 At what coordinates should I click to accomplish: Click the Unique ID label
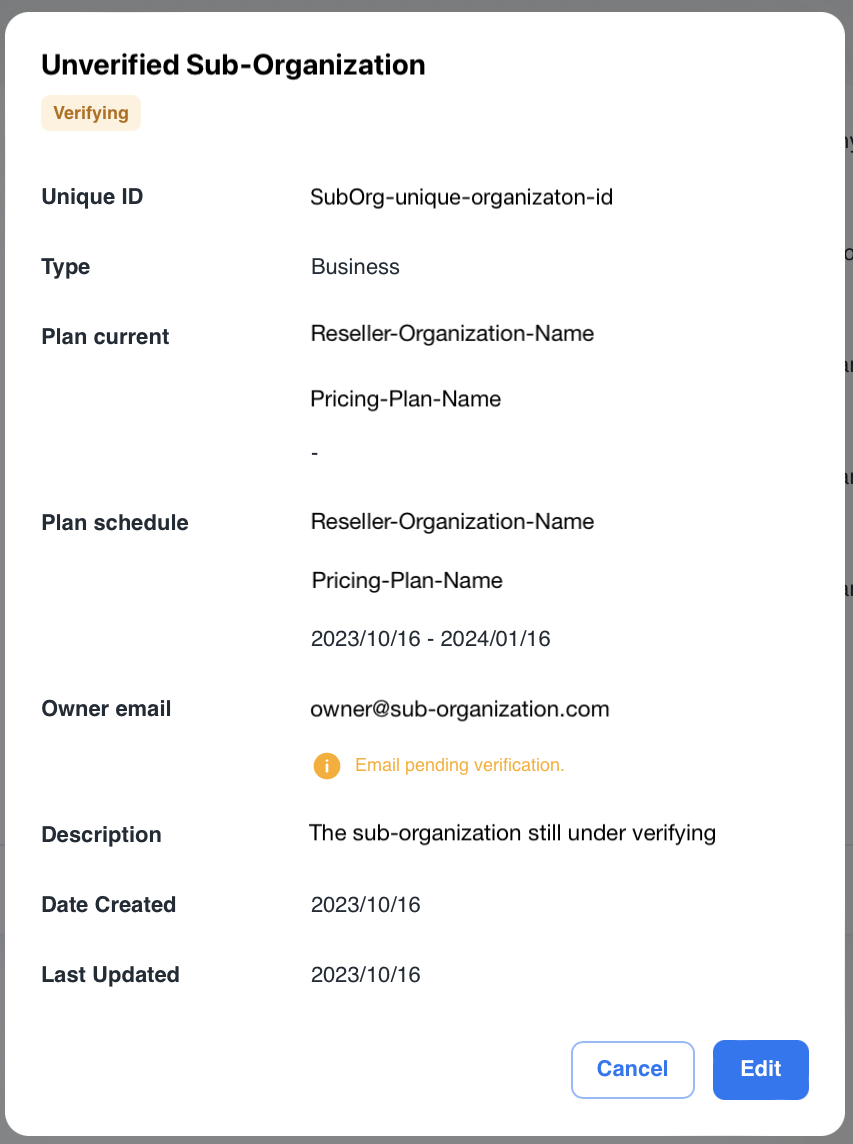tap(92, 197)
